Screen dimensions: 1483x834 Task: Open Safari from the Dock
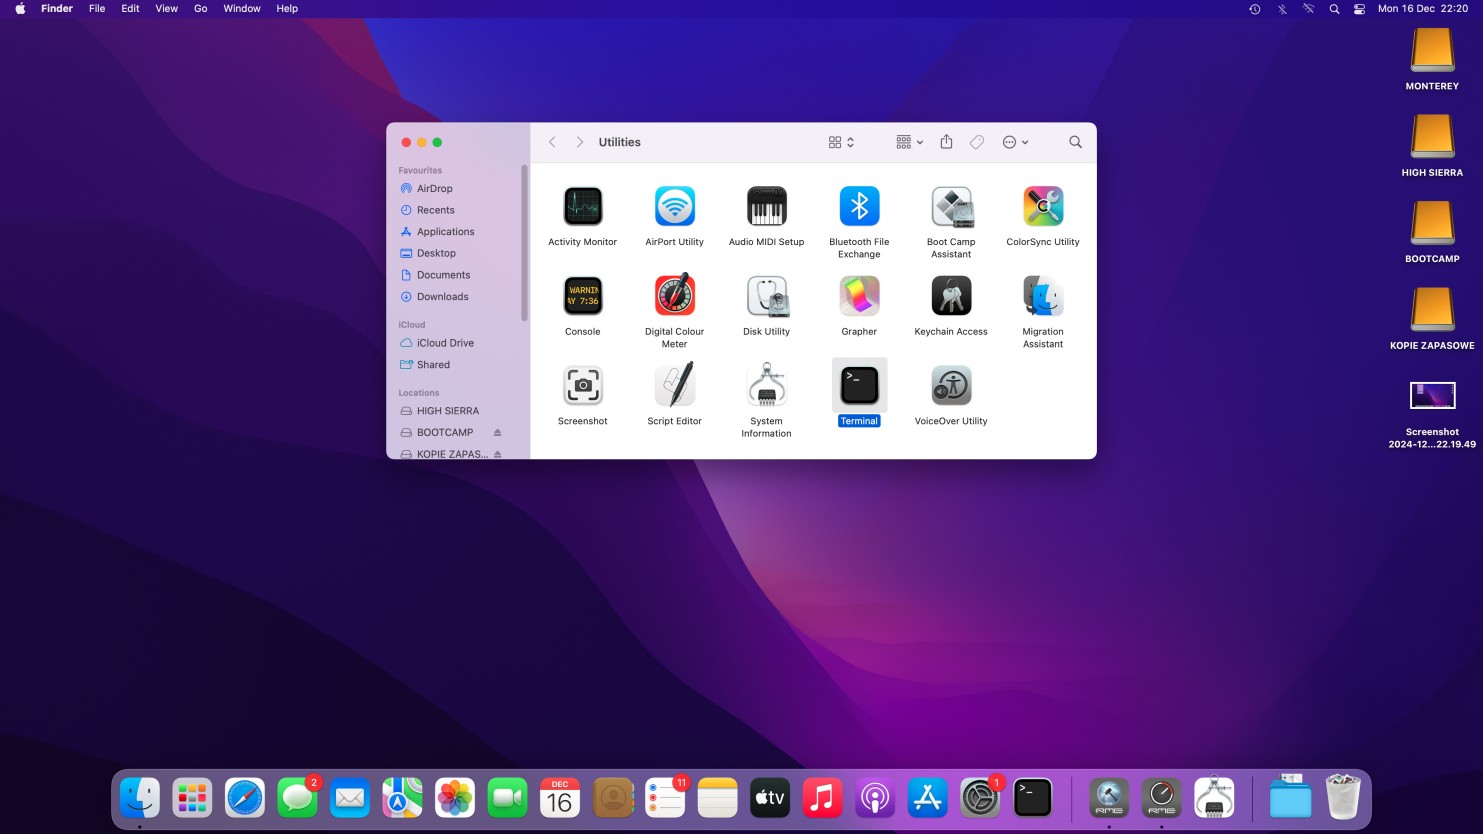[245, 798]
